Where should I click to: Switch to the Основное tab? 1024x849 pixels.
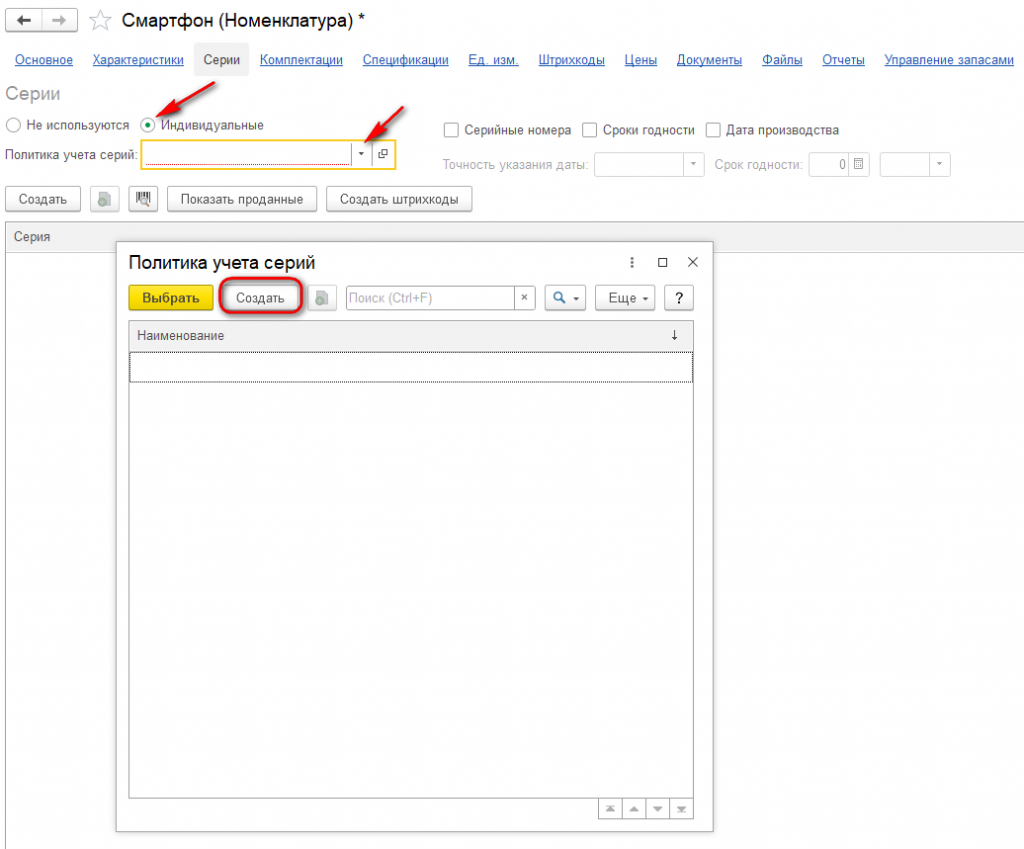coord(44,60)
